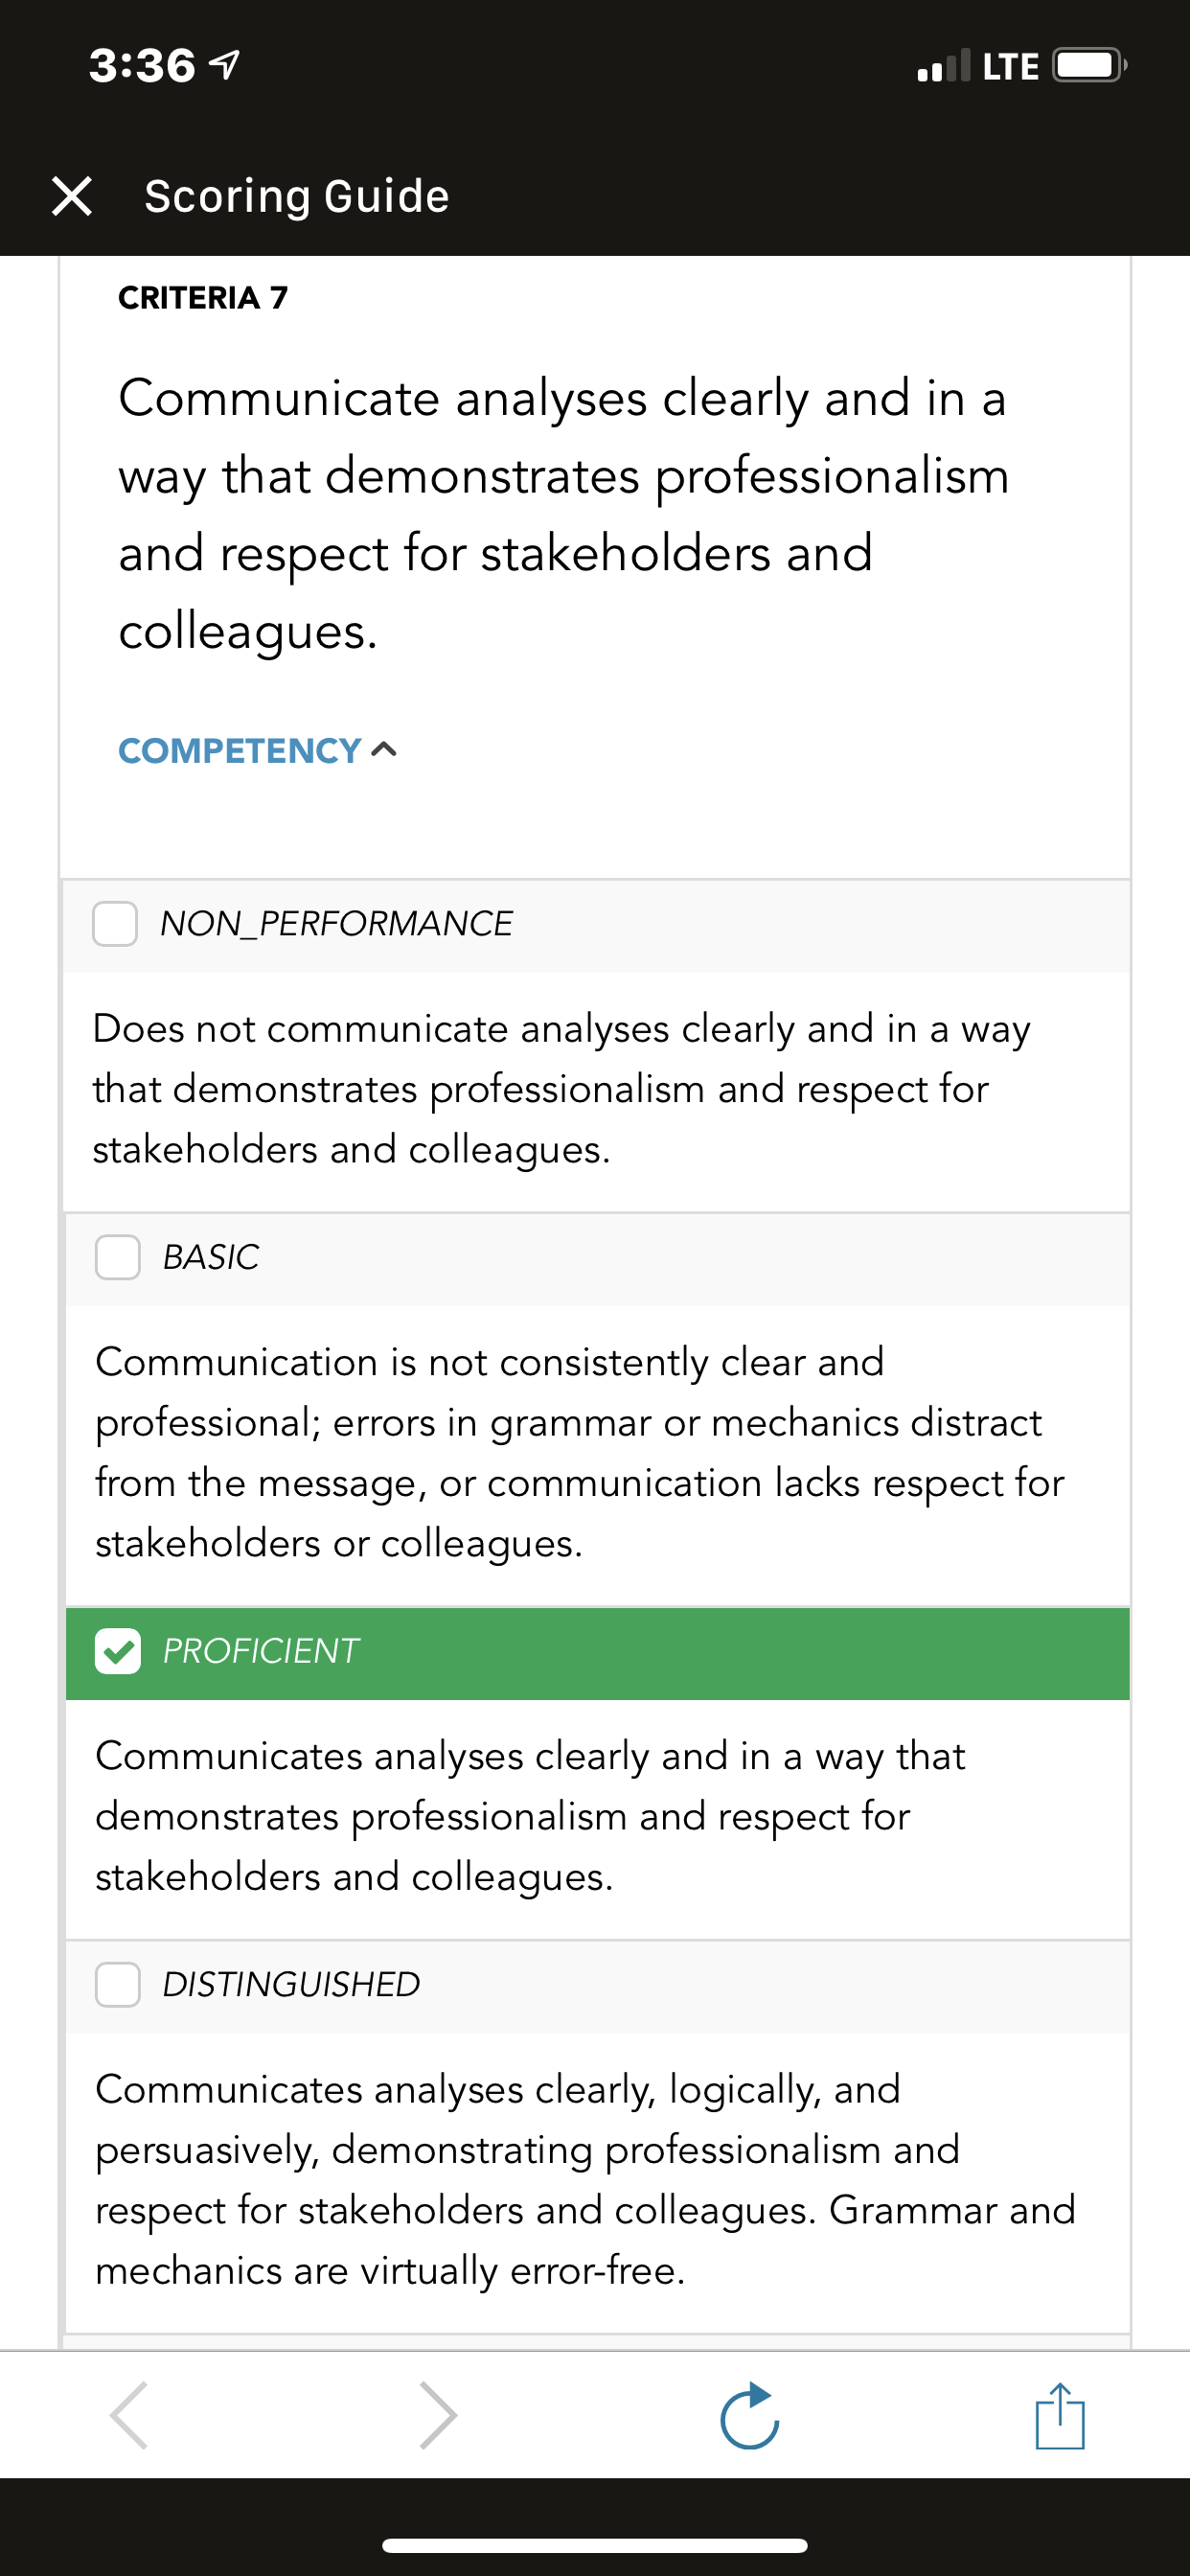Image resolution: width=1190 pixels, height=2576 pixels.
Task: Check the BASIC checkbox
Action: coord(118,1257)
